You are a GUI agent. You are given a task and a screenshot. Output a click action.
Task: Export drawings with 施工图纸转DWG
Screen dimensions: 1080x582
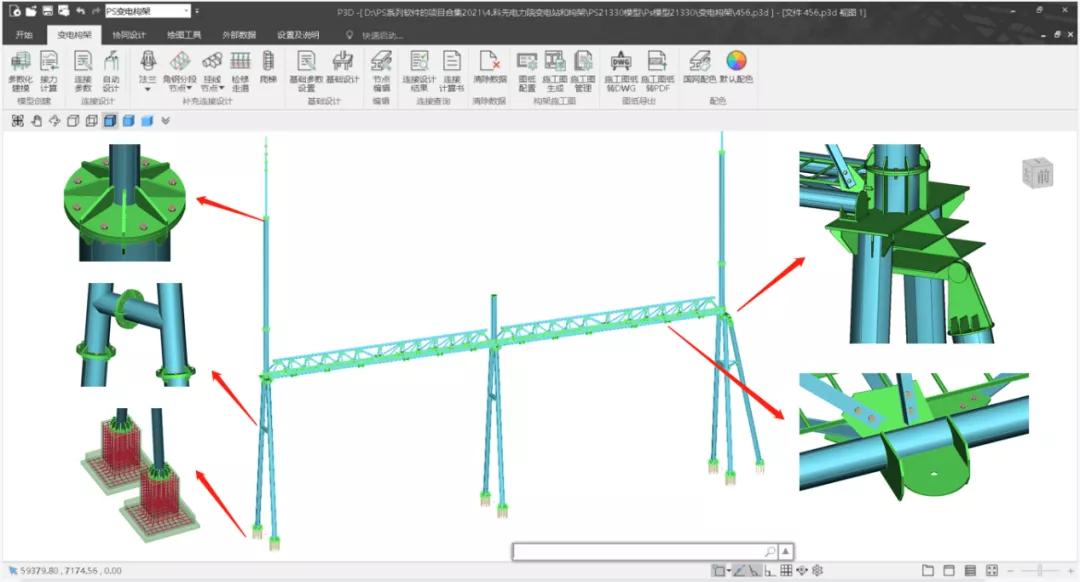(x=620, y=69)
